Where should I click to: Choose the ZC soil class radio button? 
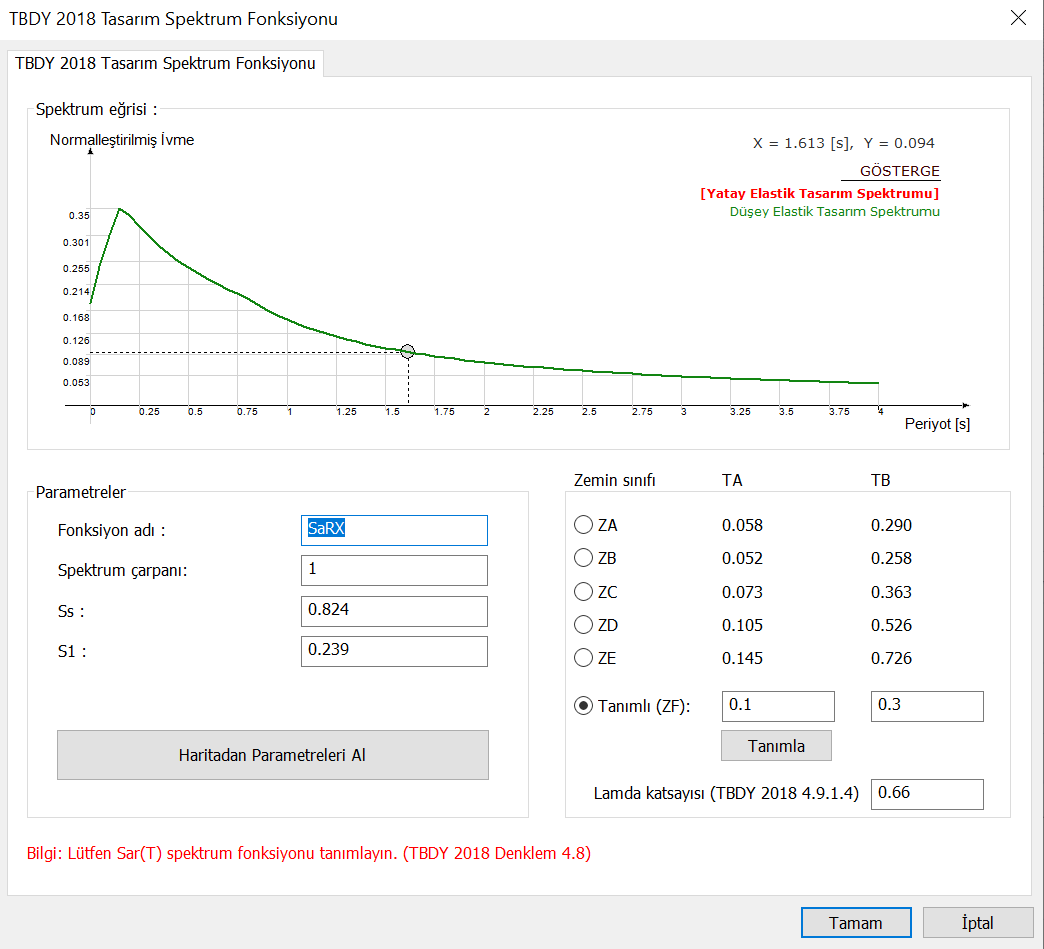583,592
